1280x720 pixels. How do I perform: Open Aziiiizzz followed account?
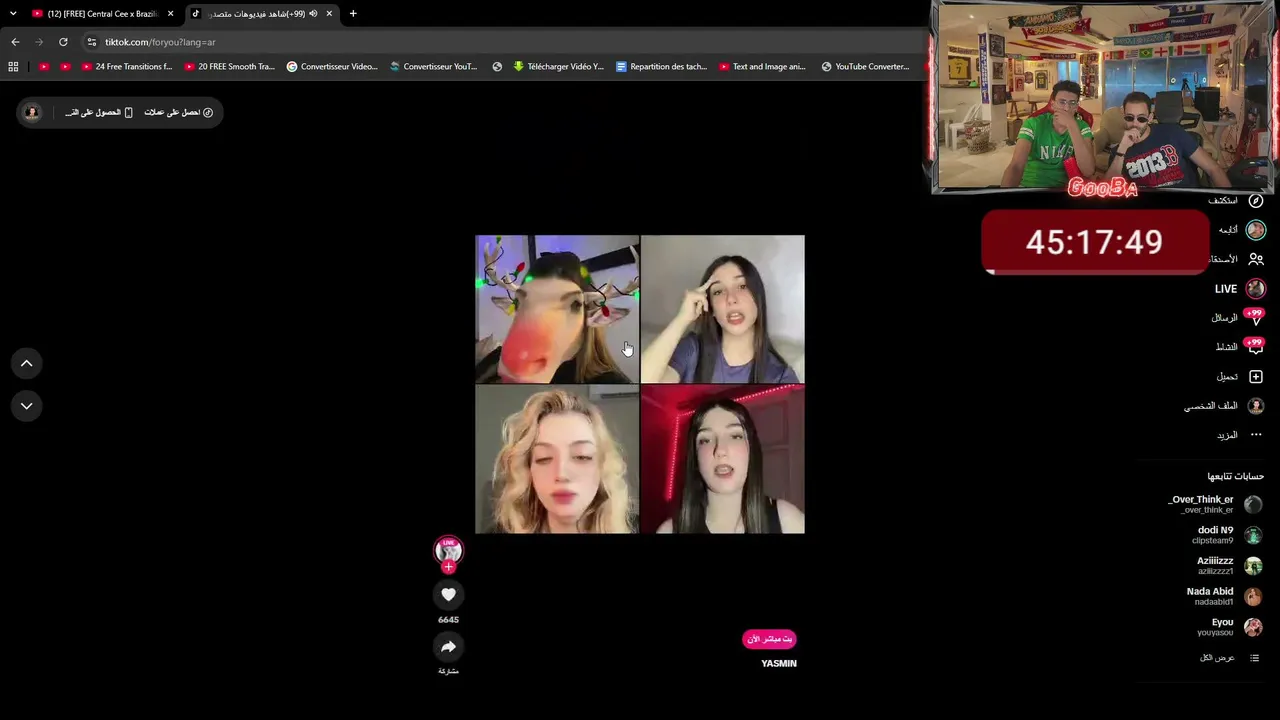[x=1229, y=566]
